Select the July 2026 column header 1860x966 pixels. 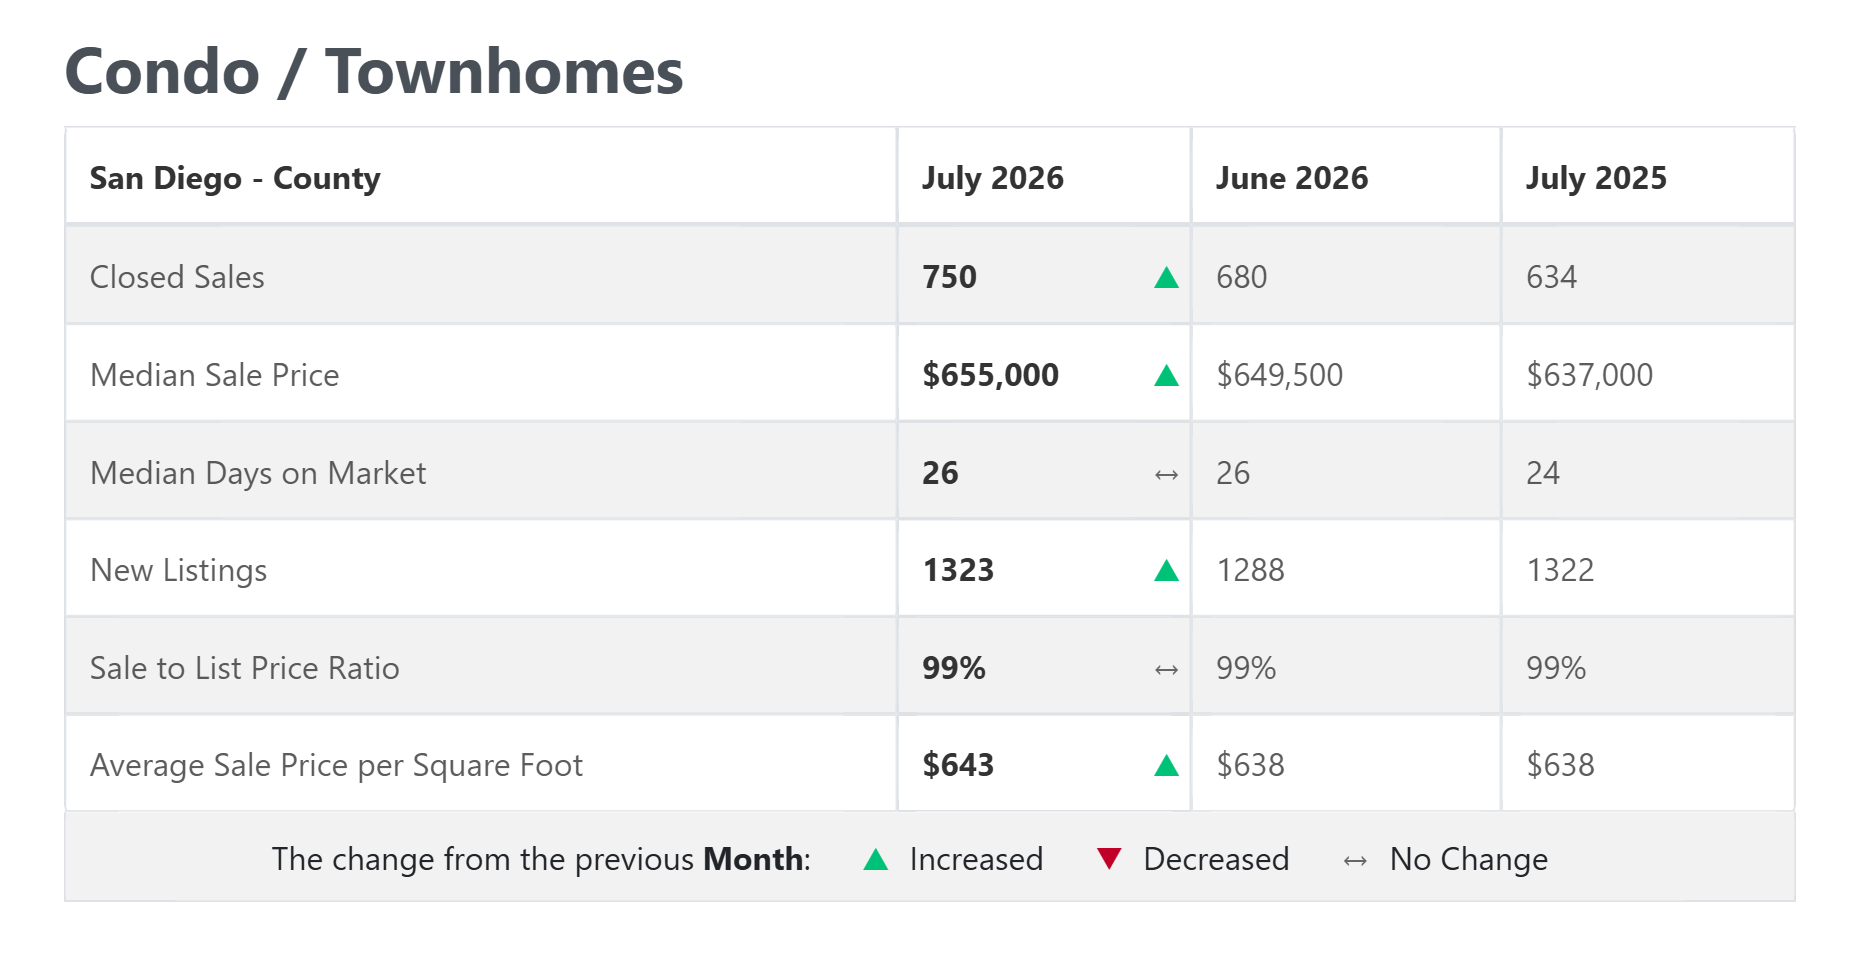click(x=993, y=178)
